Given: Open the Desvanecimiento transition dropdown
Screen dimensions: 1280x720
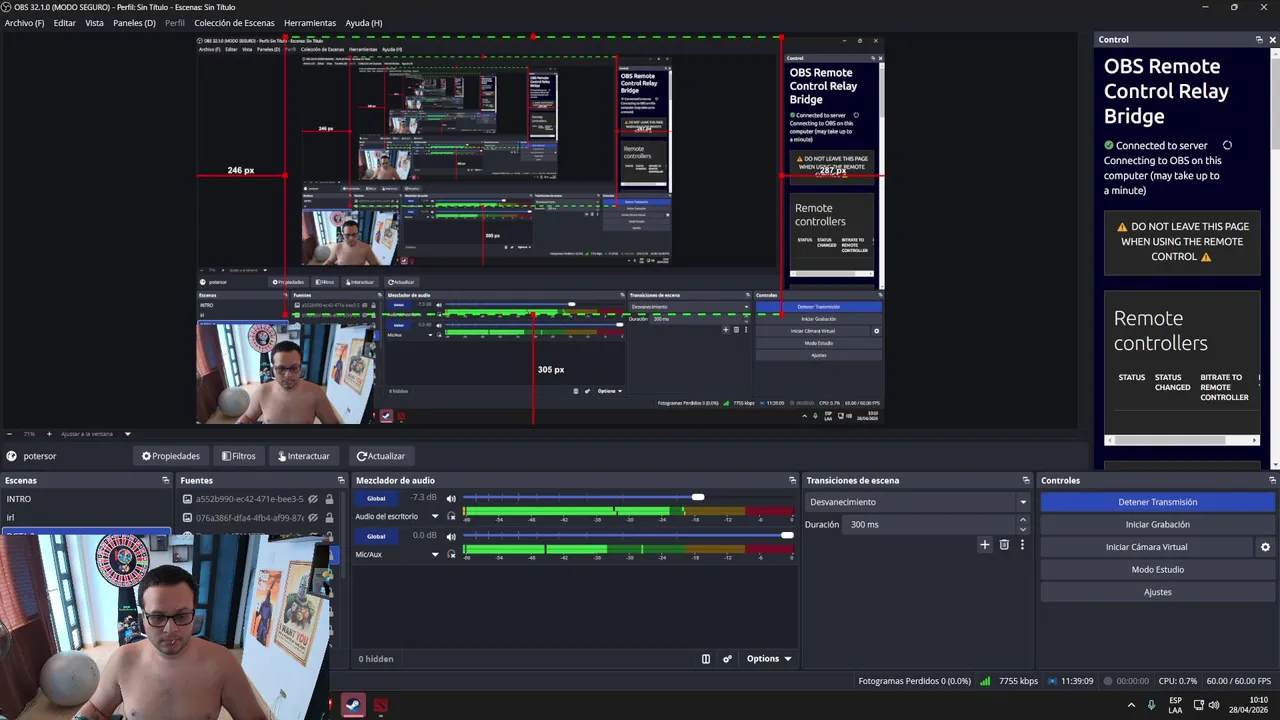Looking at the screenshot, I should point(917,502).
